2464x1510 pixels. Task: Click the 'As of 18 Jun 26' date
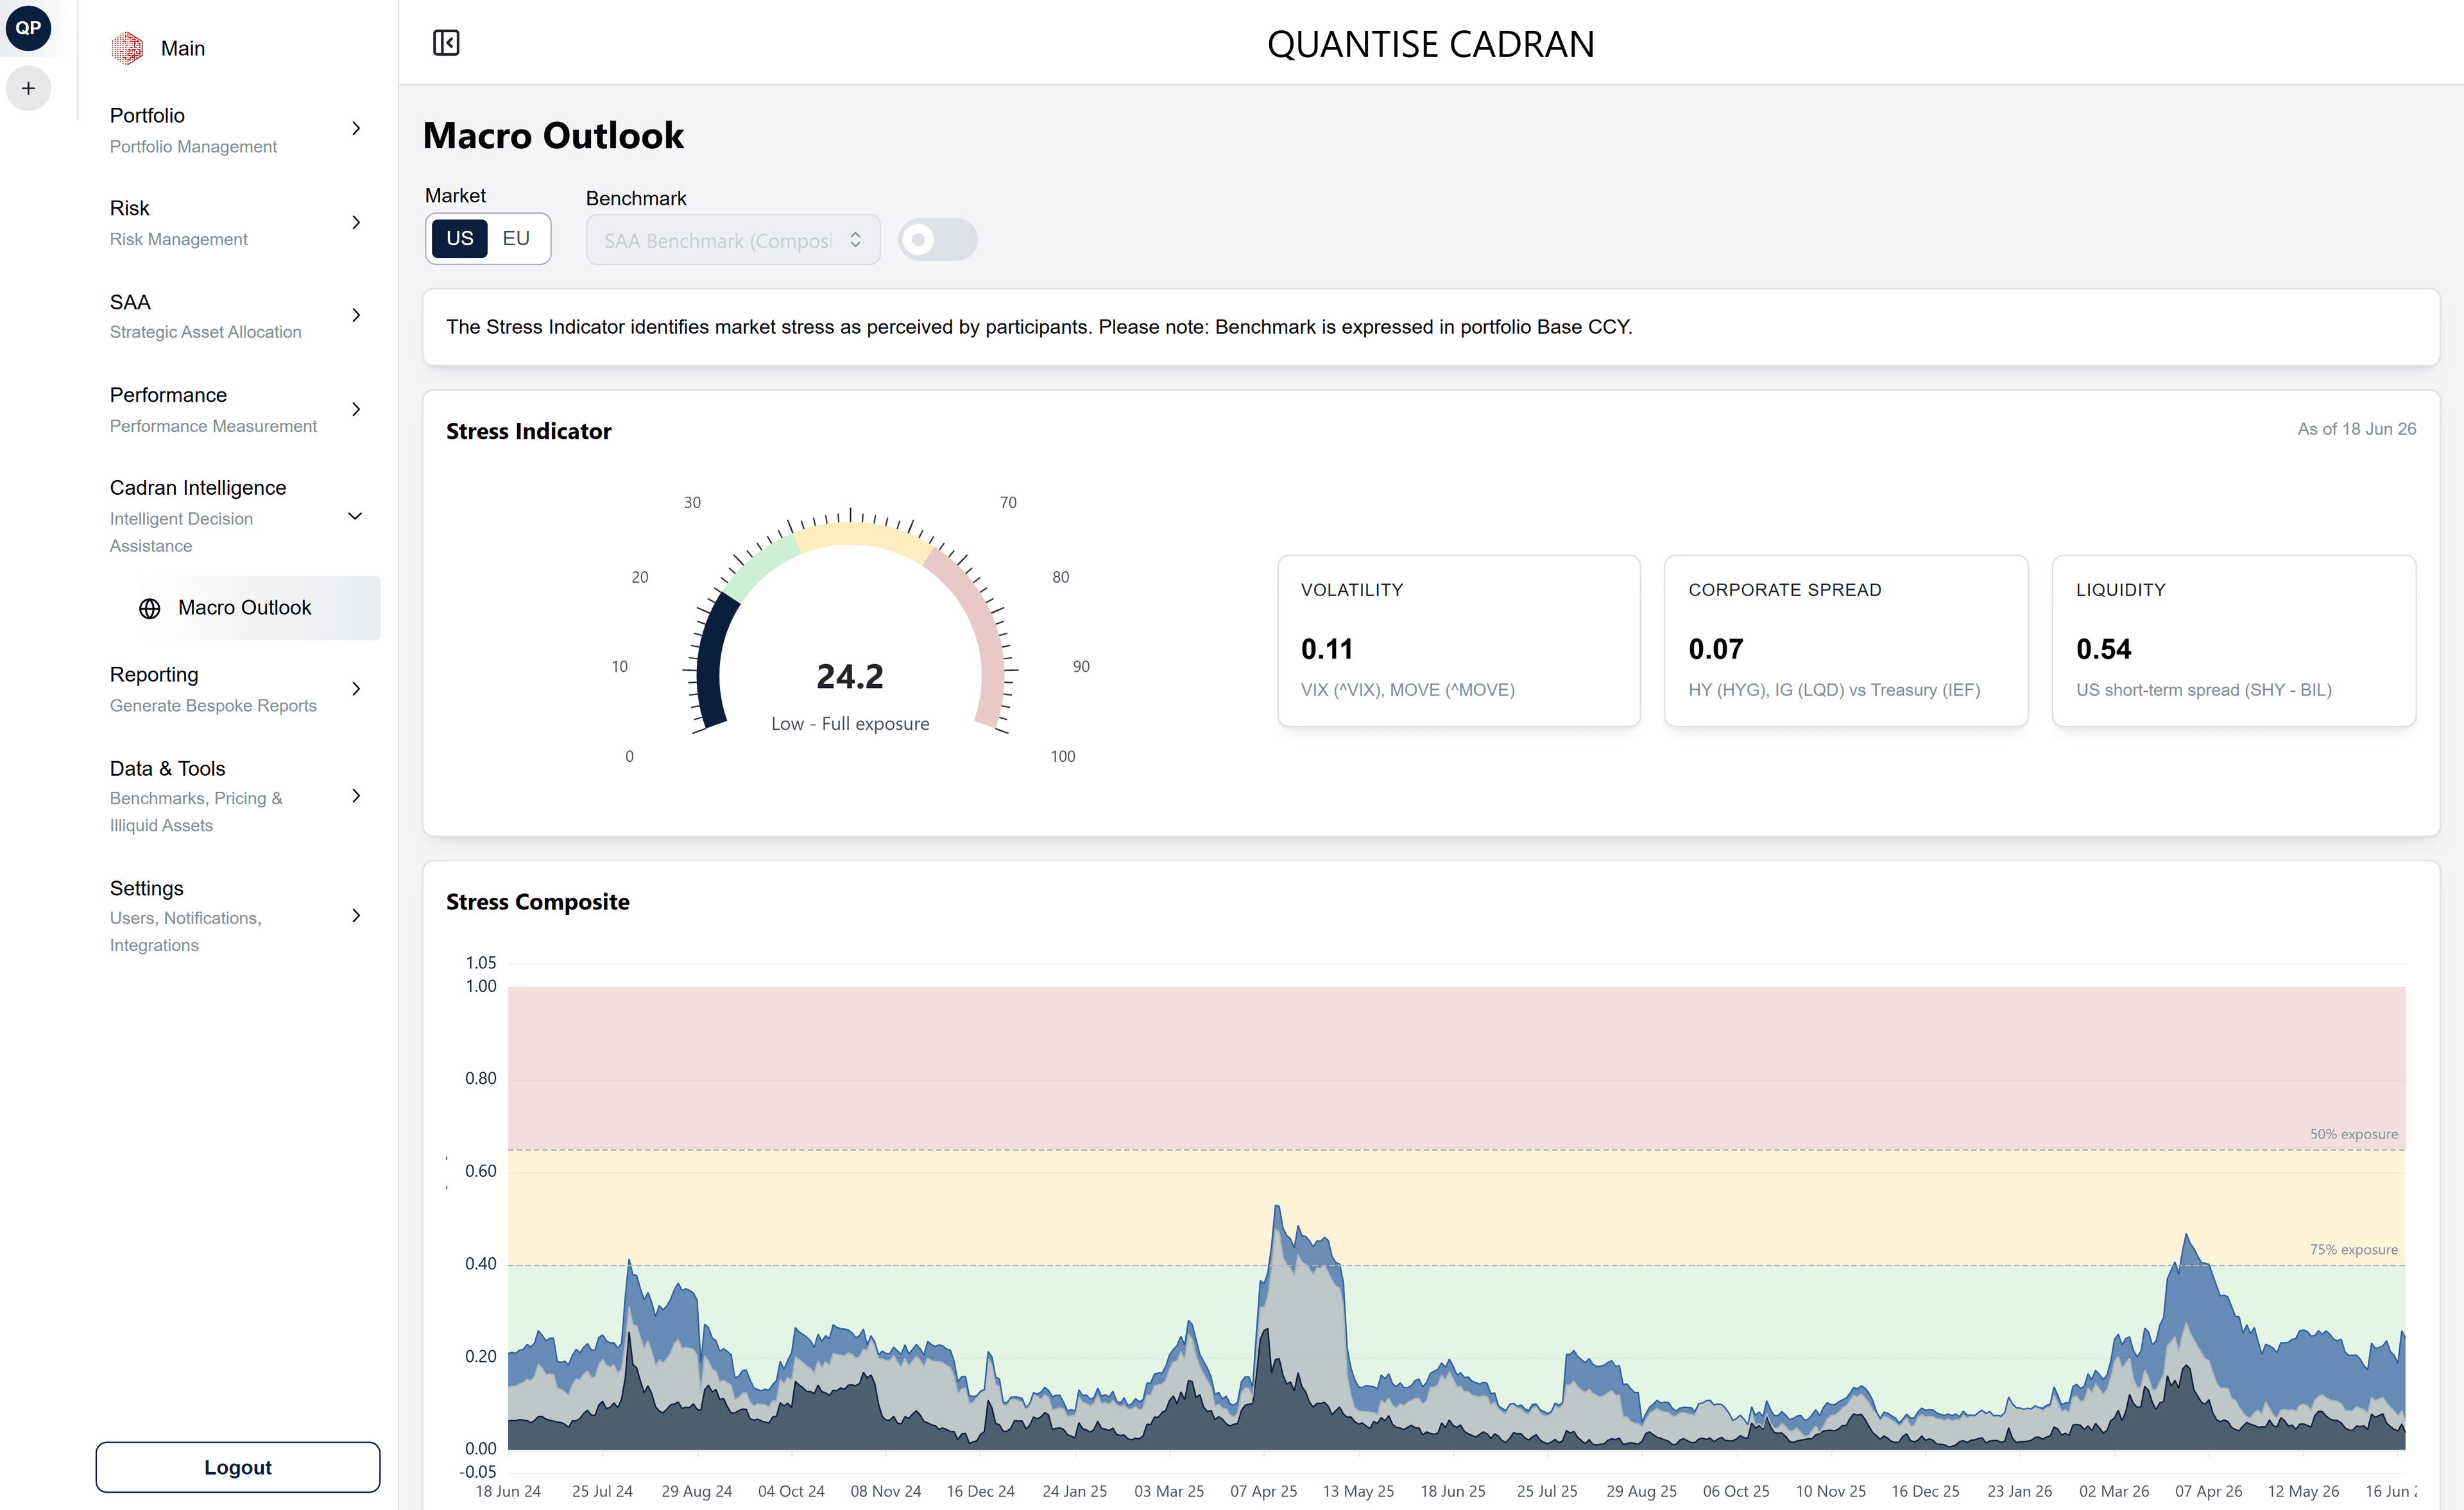(2356, 429)
